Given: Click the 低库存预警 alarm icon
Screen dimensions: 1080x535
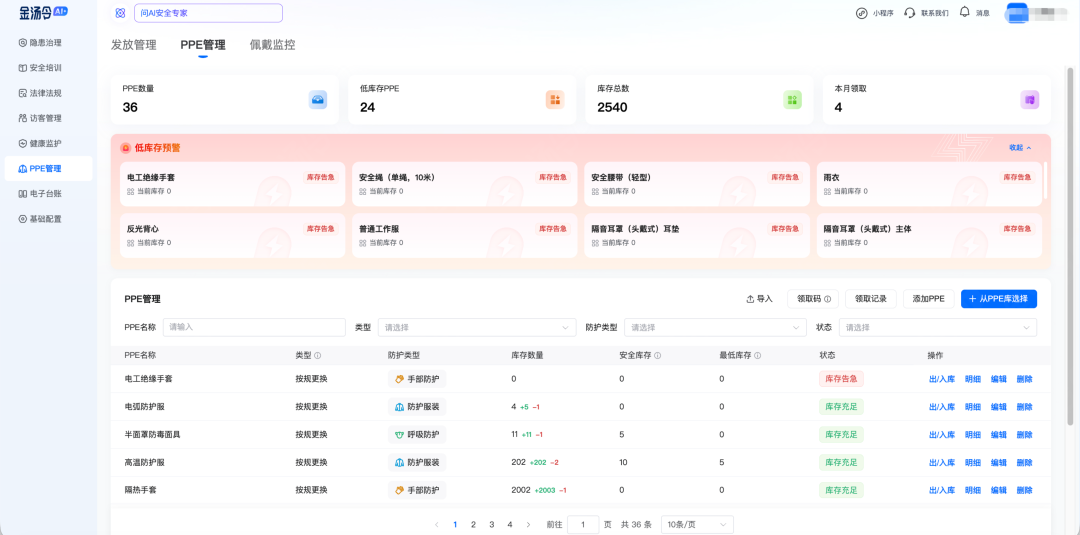Looking at the screenshot, I should tap(126, 148).
